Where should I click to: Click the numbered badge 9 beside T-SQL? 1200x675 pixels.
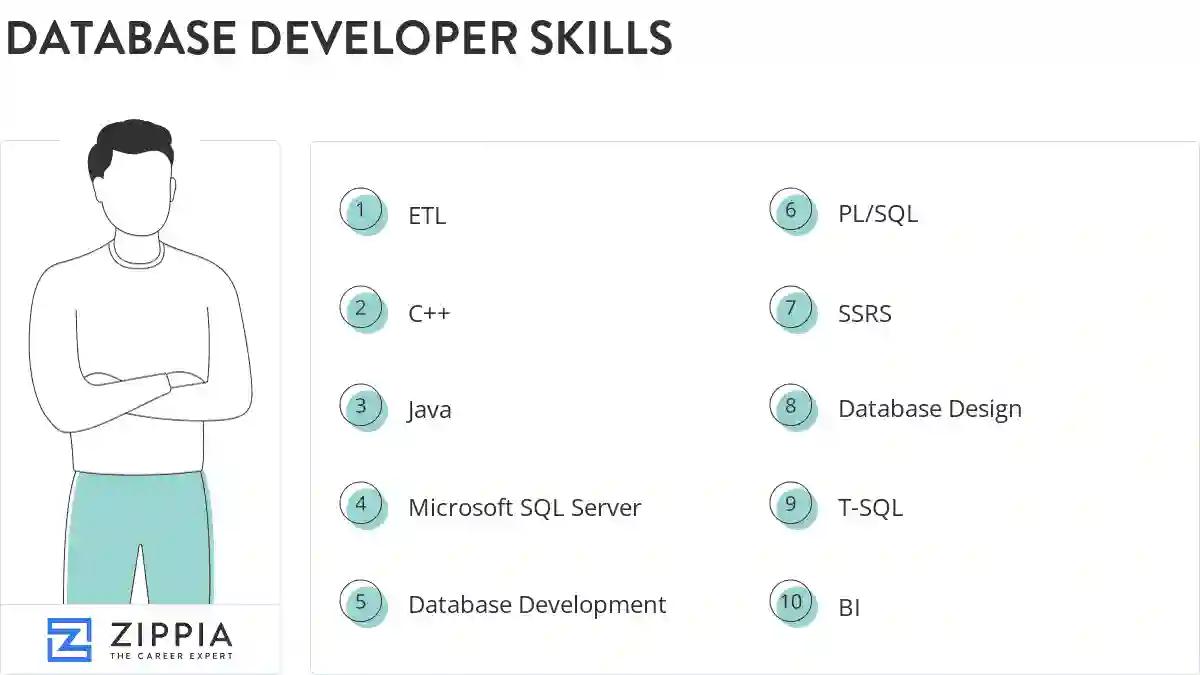pyautogui.click(x=792, y=504)
